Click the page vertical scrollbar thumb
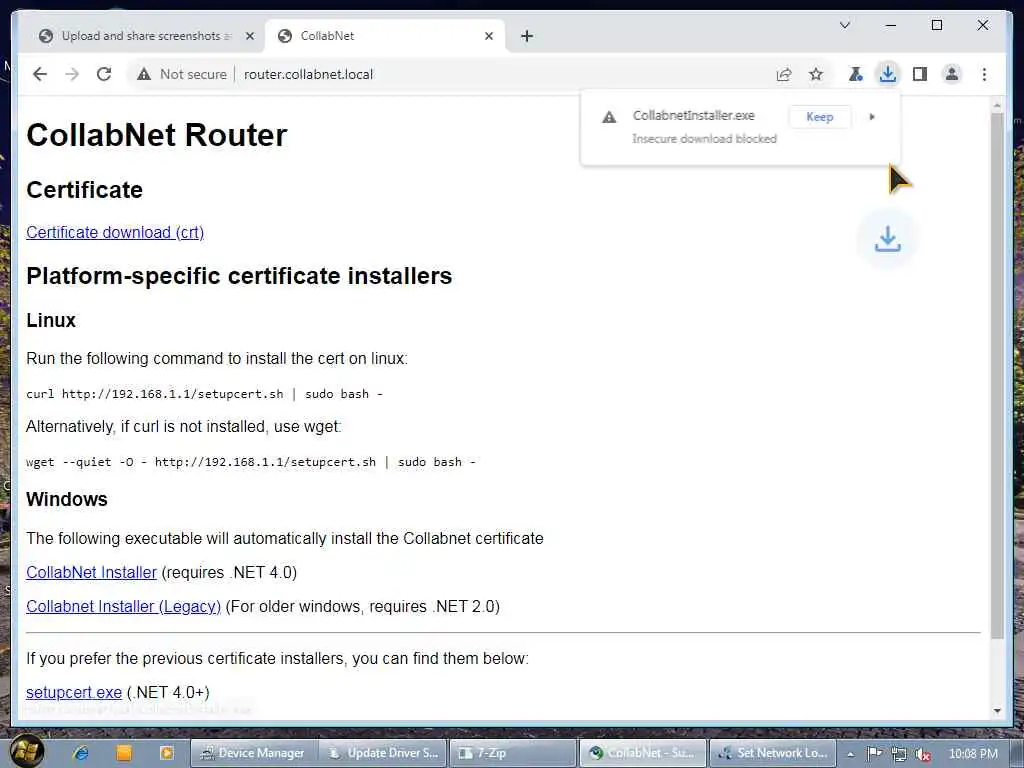 tap(997, 376)
